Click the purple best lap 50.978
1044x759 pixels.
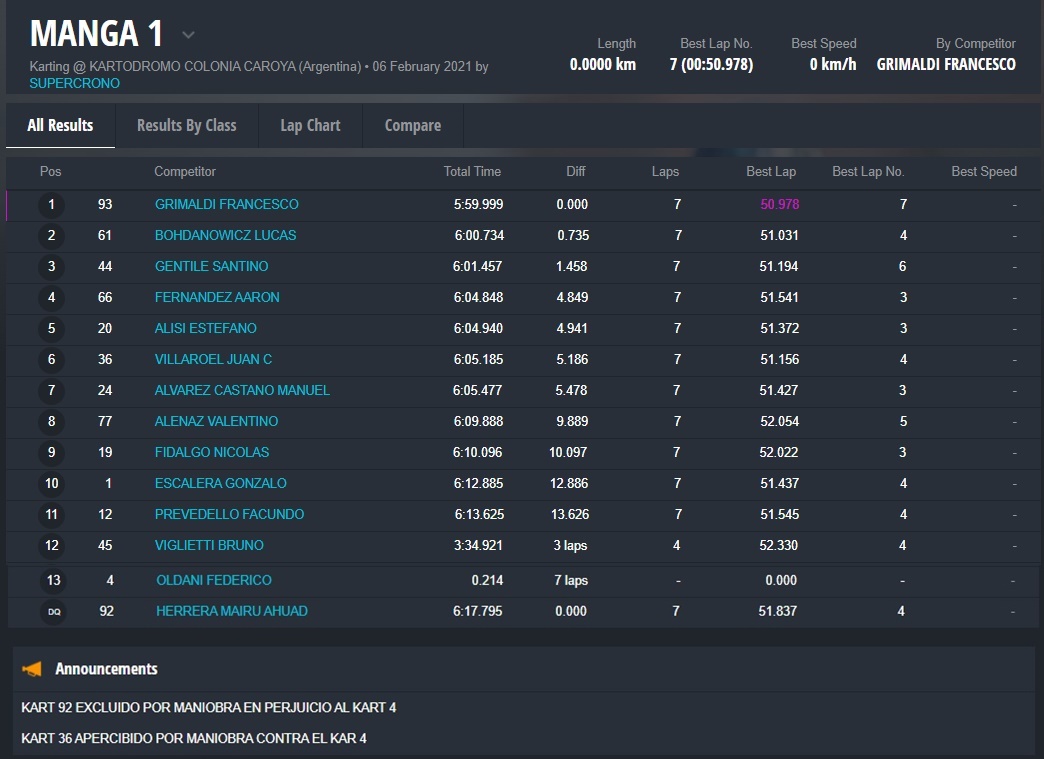coord(779,204)
